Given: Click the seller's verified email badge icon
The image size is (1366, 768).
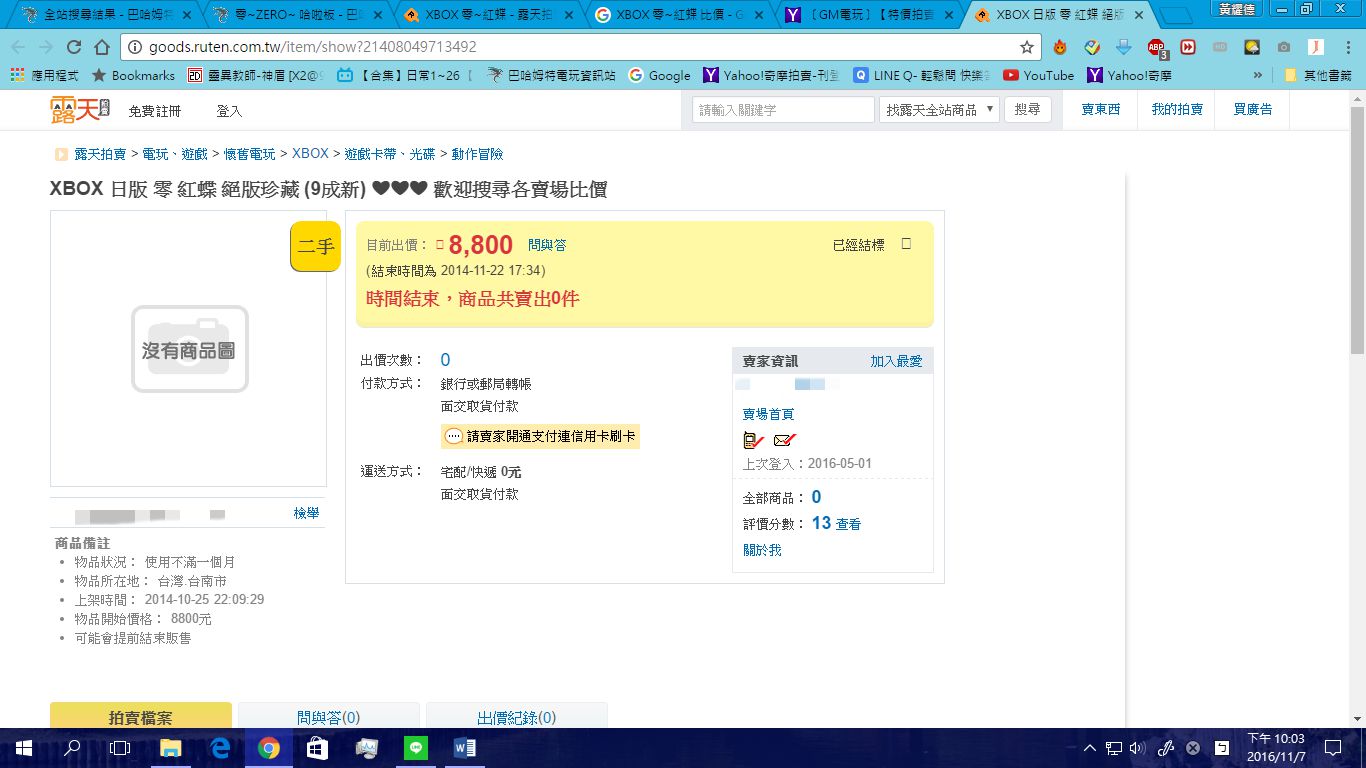Looking at the screenshot, I should coord(785,440).
